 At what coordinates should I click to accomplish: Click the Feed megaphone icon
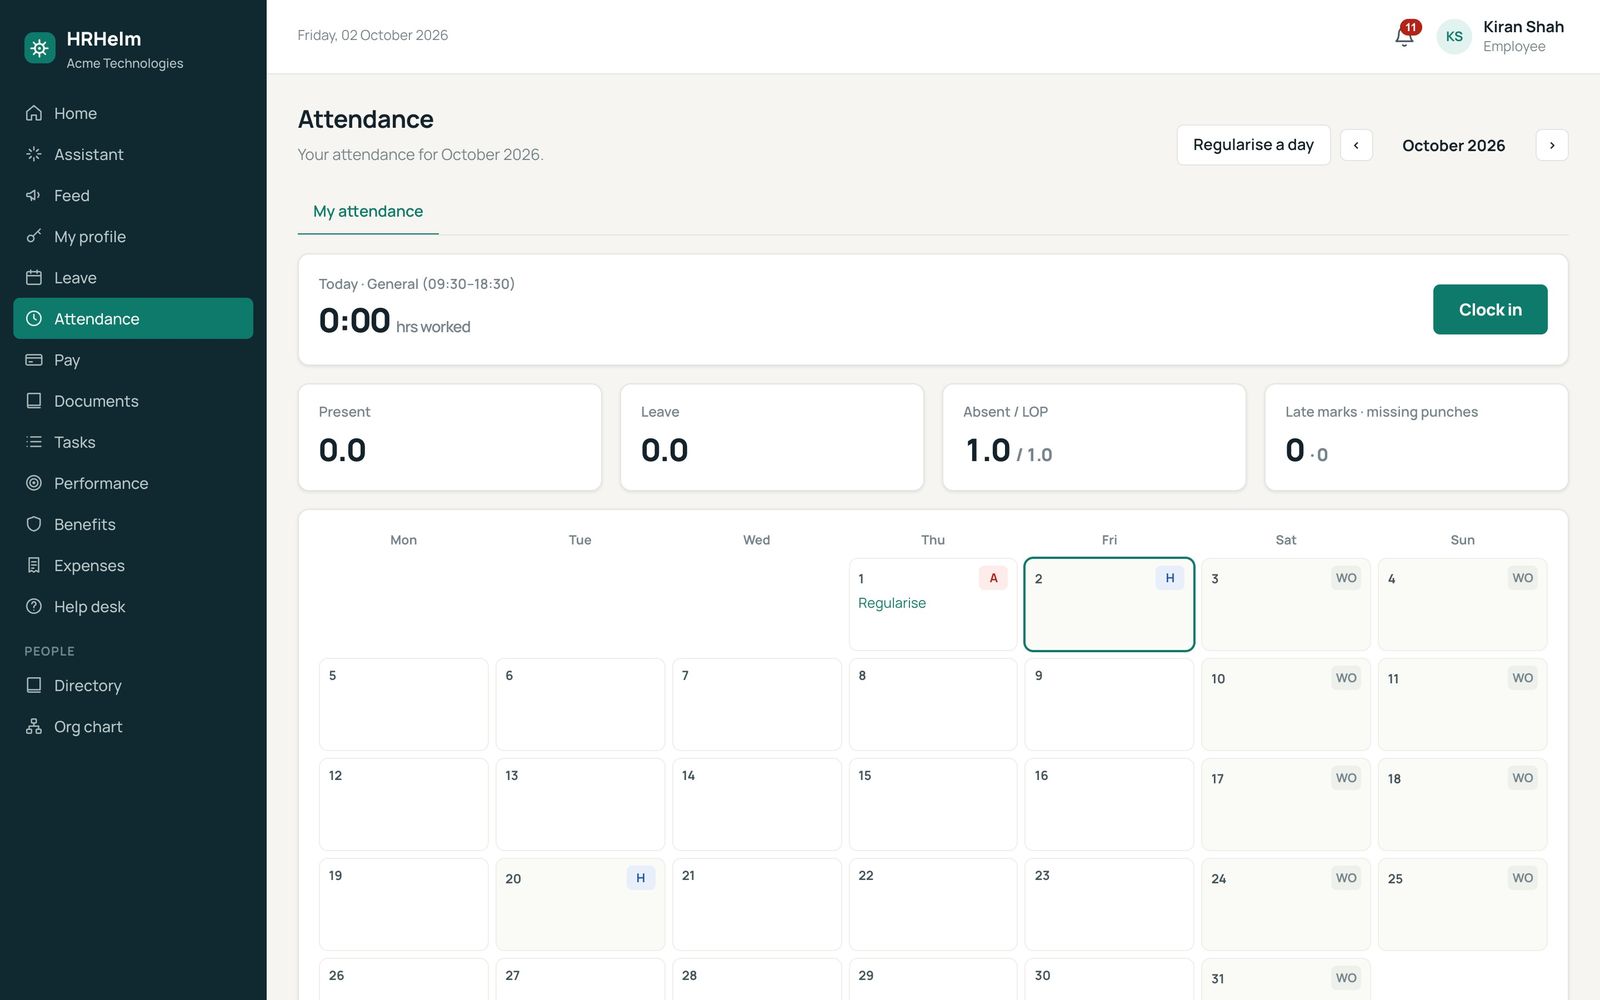pos(34,195)
